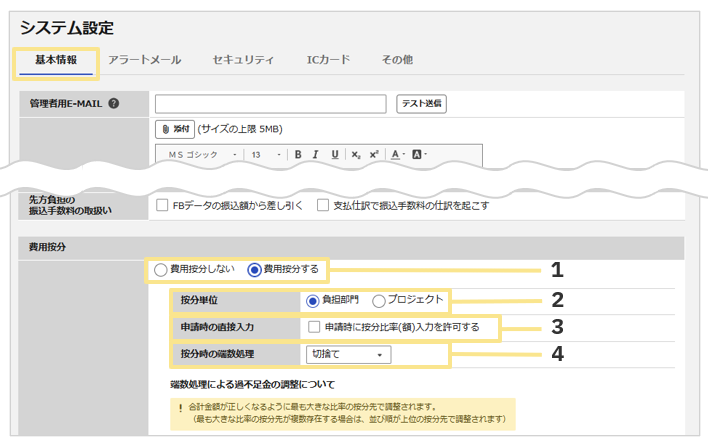Click the 按分時の端数処理 label

[x=217, y=354]
